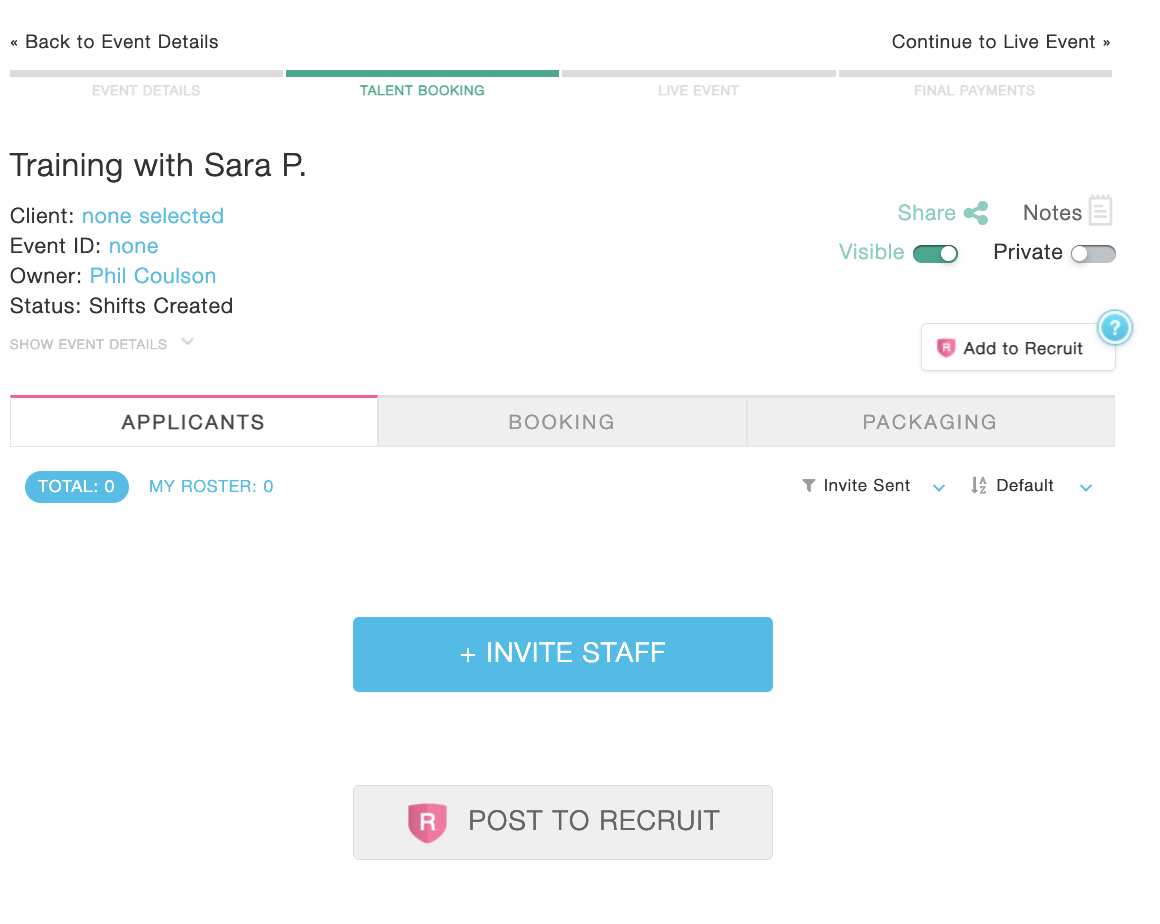Open the Notes notepad icon
The width and height of the screenshot is (1160, 924).
tap(1101, 211)
